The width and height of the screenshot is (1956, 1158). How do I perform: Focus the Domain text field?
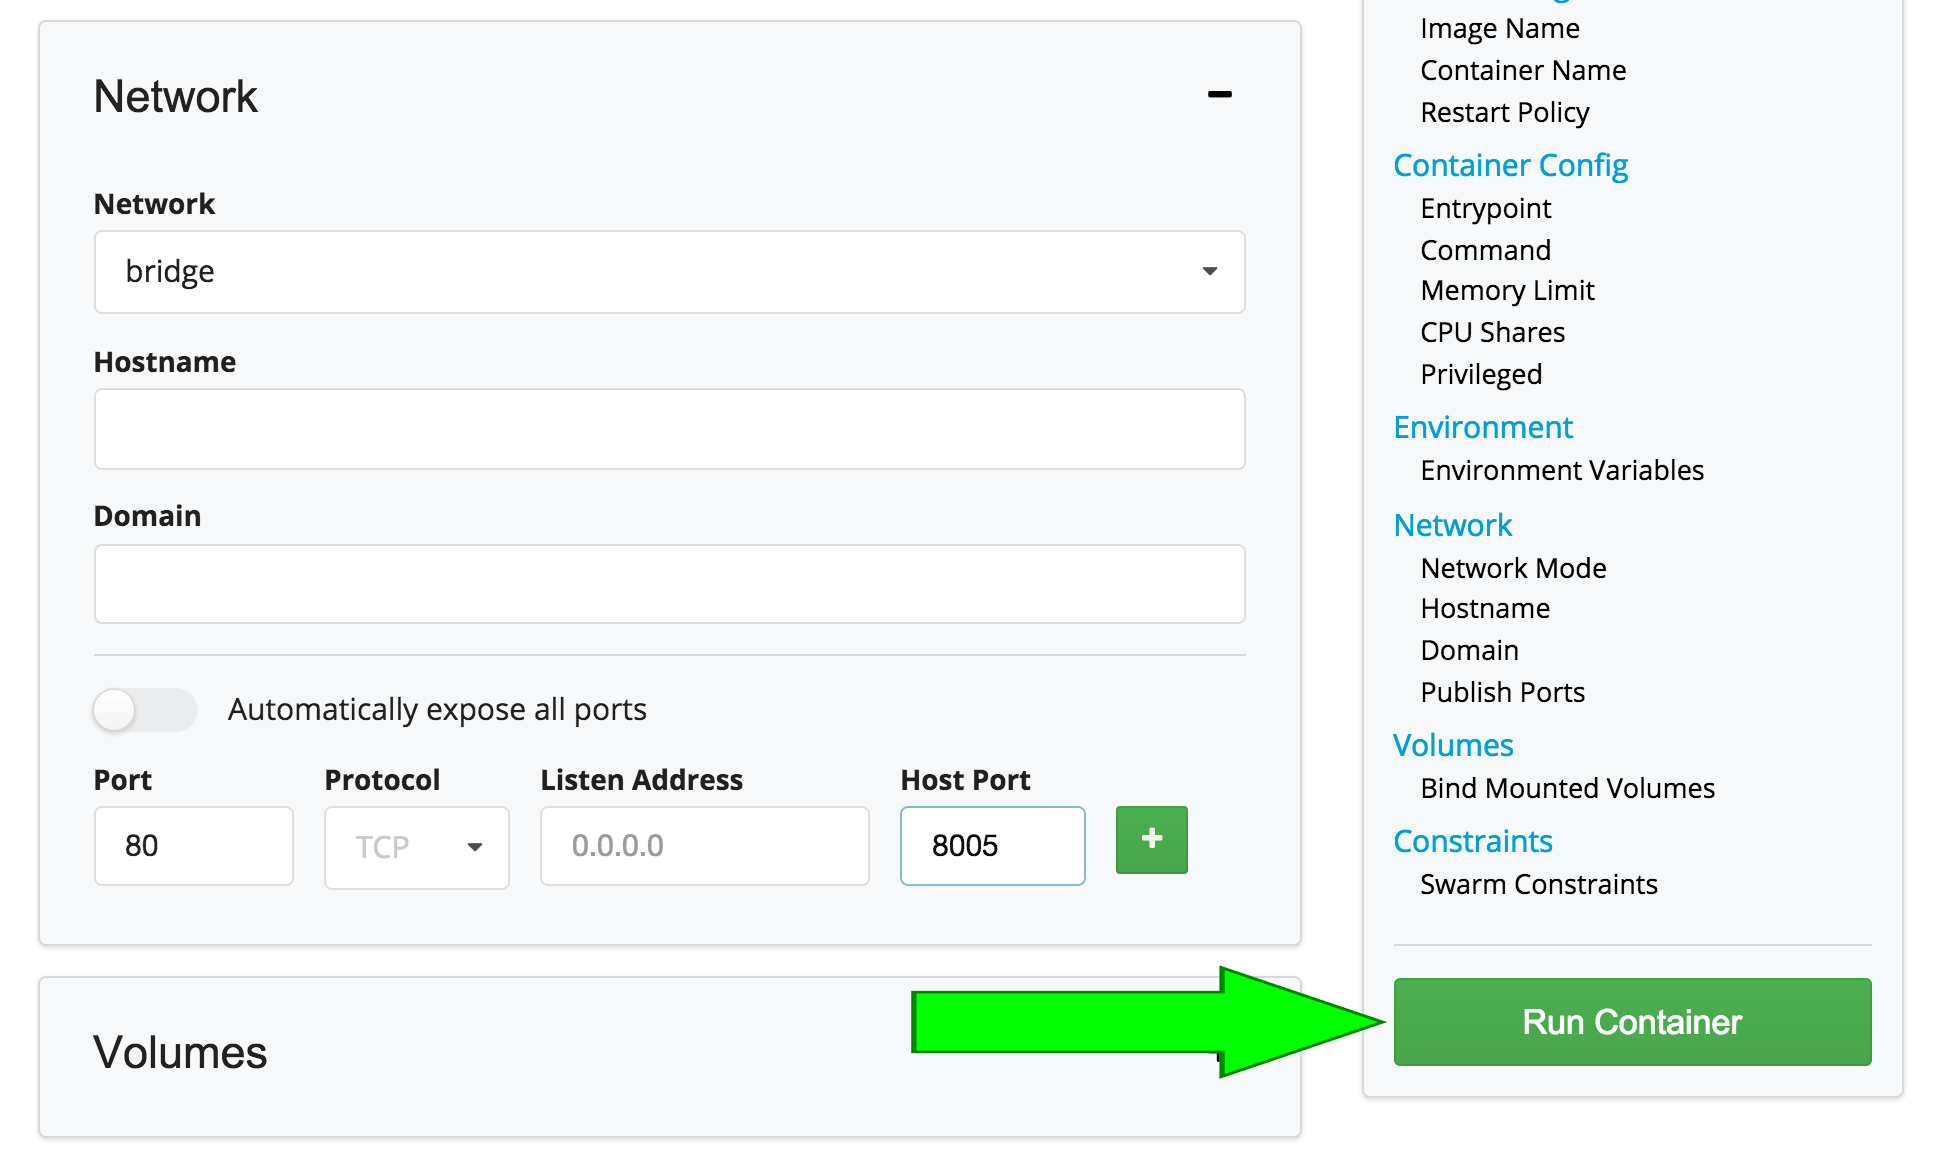pyautogui.click(x=669, y=584)
